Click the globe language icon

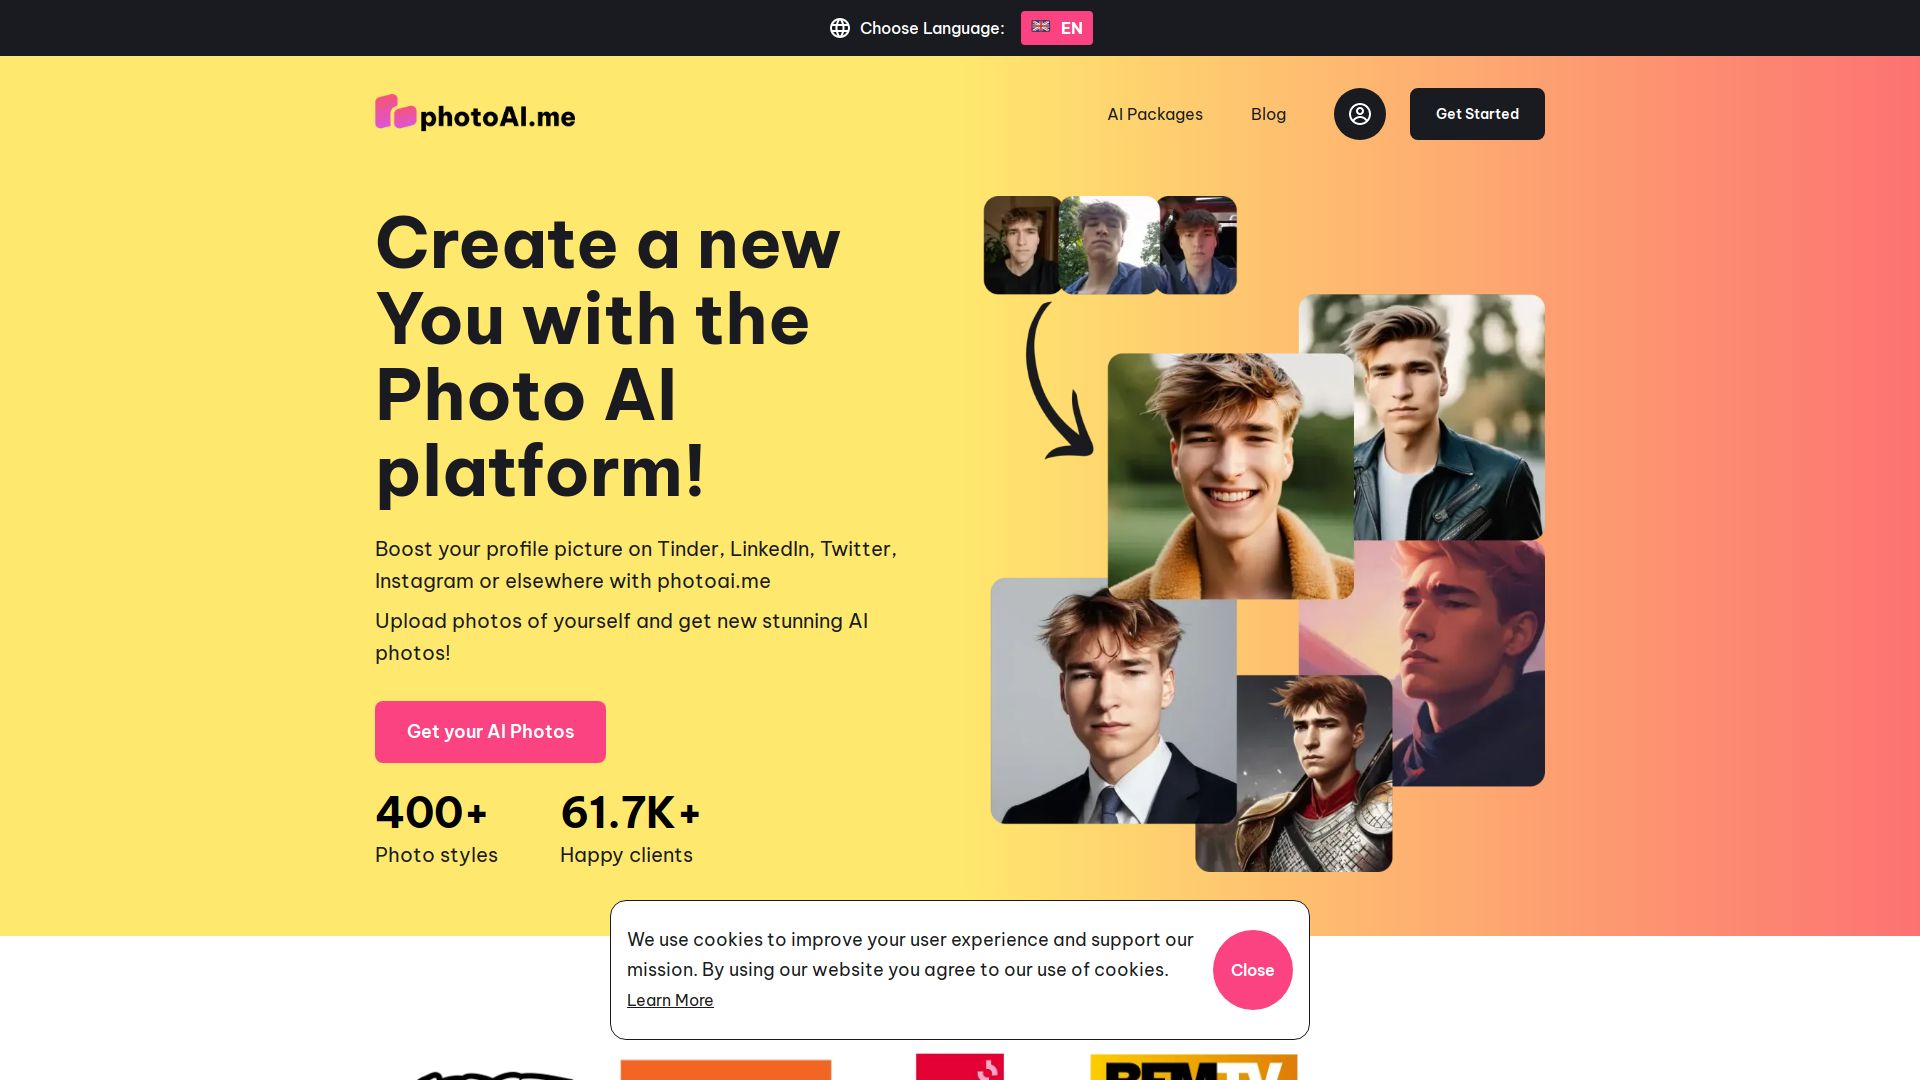point(840,28)
